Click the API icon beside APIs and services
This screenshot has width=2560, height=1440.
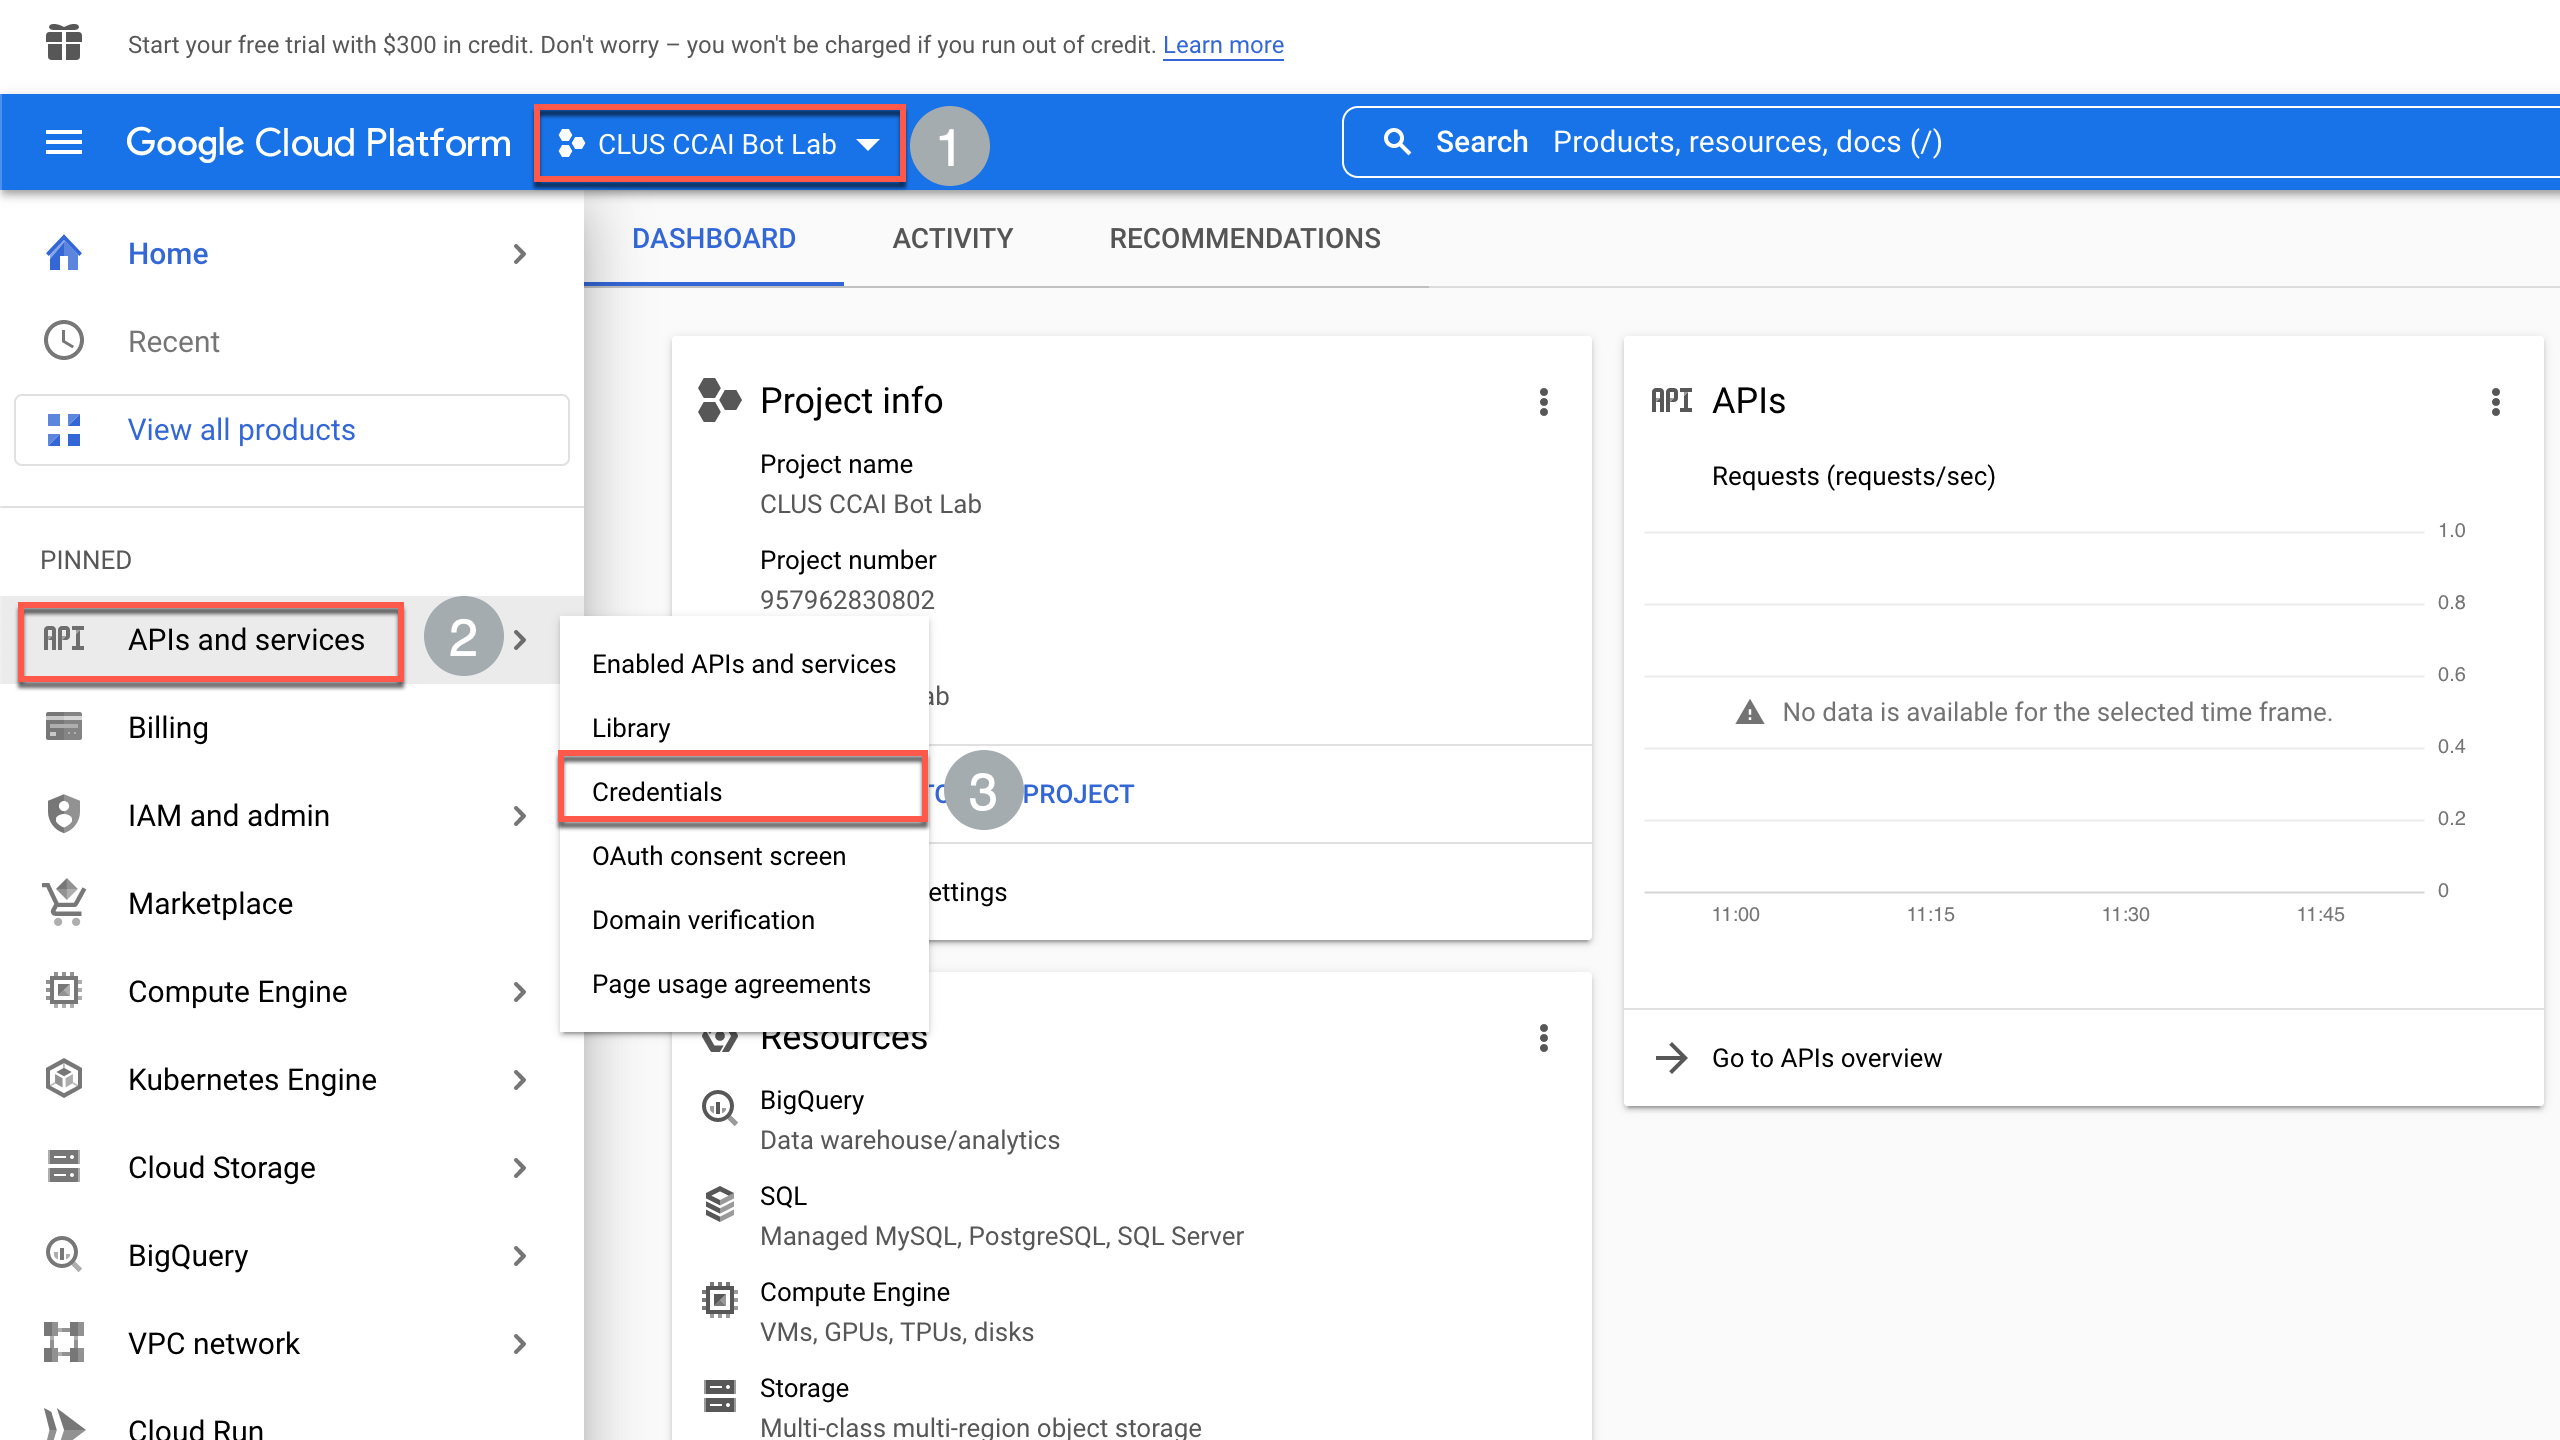pos(64,639)
